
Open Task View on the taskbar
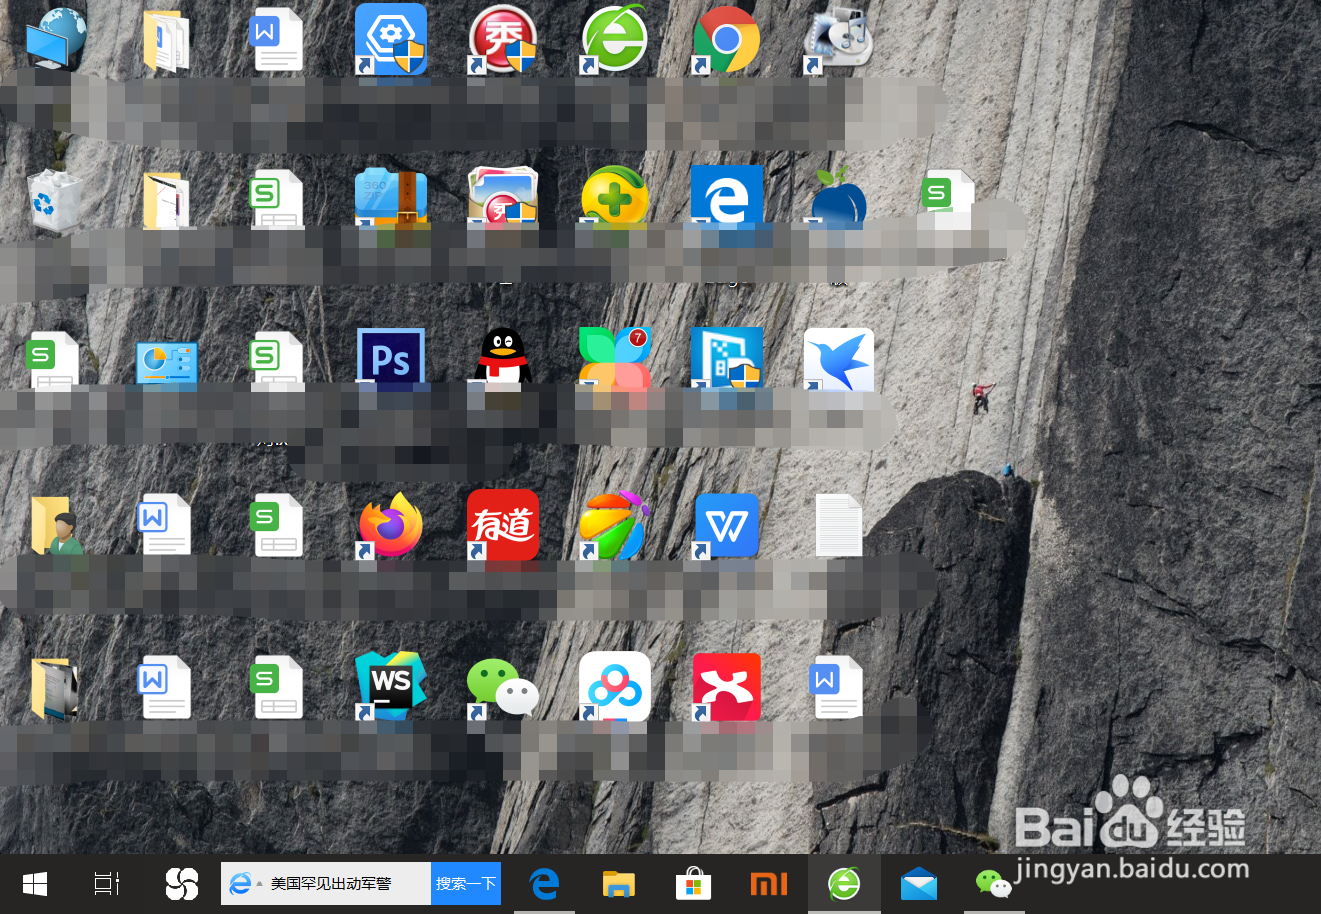[x=107, y=884]
